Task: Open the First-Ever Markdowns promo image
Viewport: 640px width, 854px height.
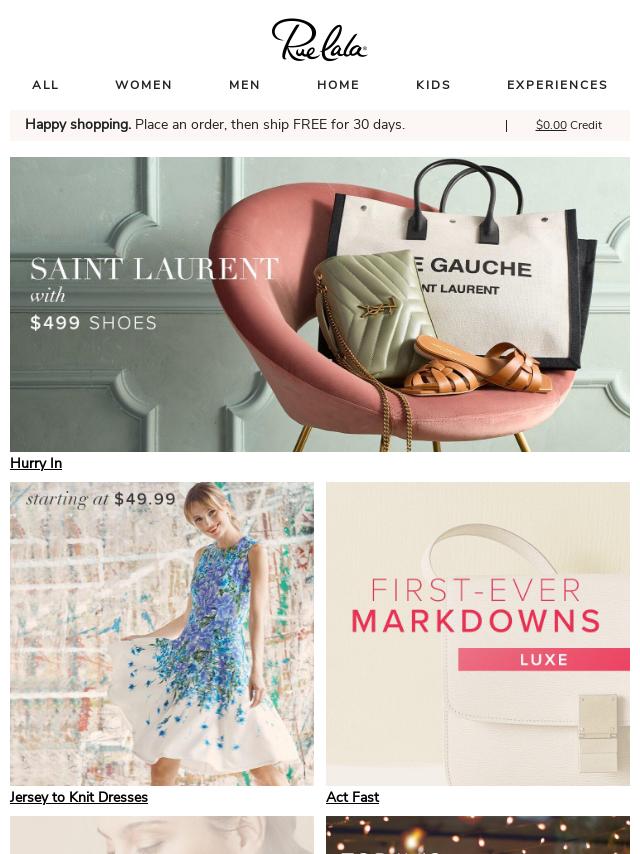Action: coord(478,633)
